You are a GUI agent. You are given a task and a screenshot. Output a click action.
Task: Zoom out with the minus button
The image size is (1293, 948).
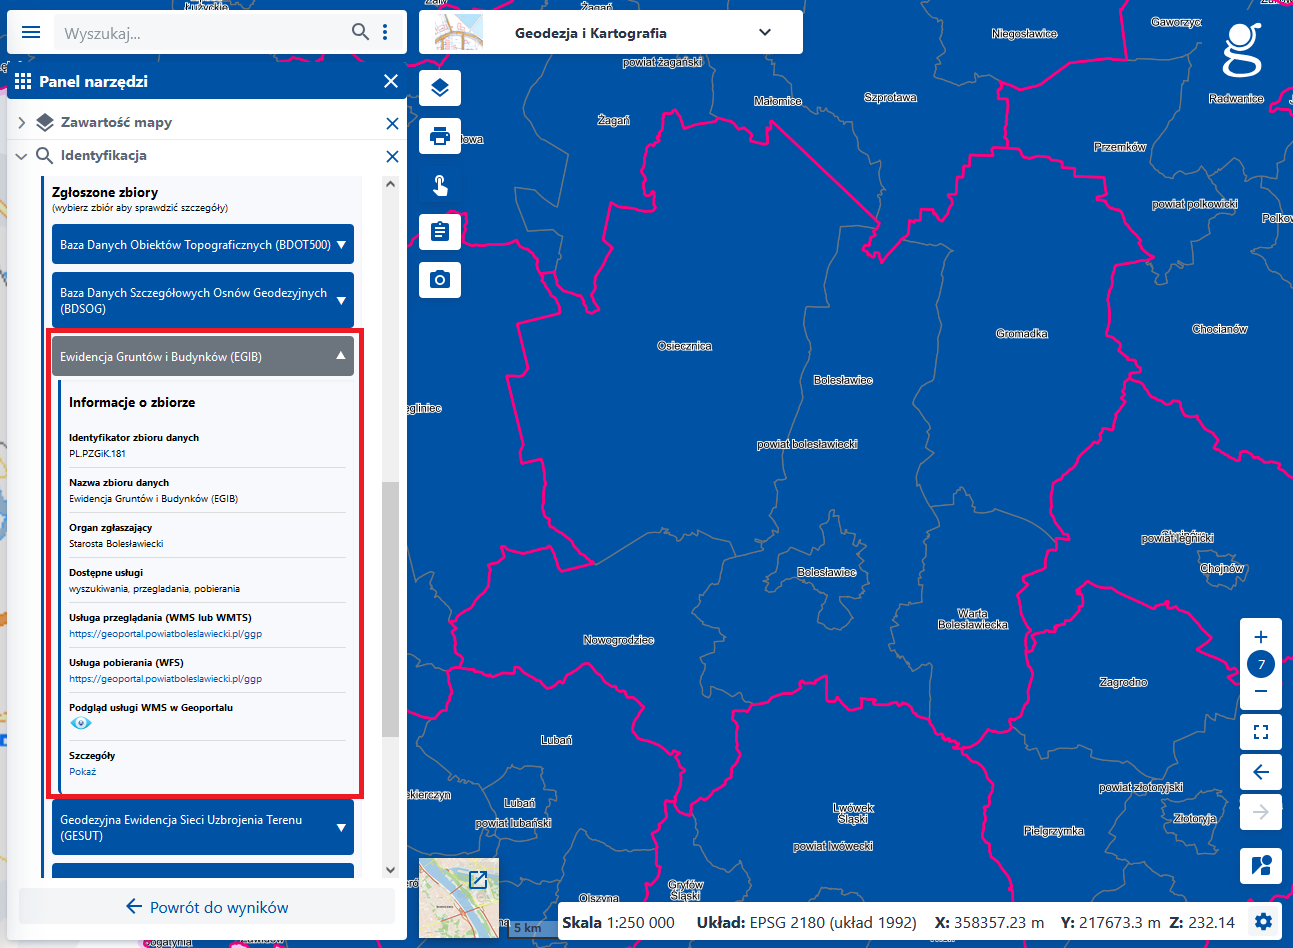tap(1261, 691)
